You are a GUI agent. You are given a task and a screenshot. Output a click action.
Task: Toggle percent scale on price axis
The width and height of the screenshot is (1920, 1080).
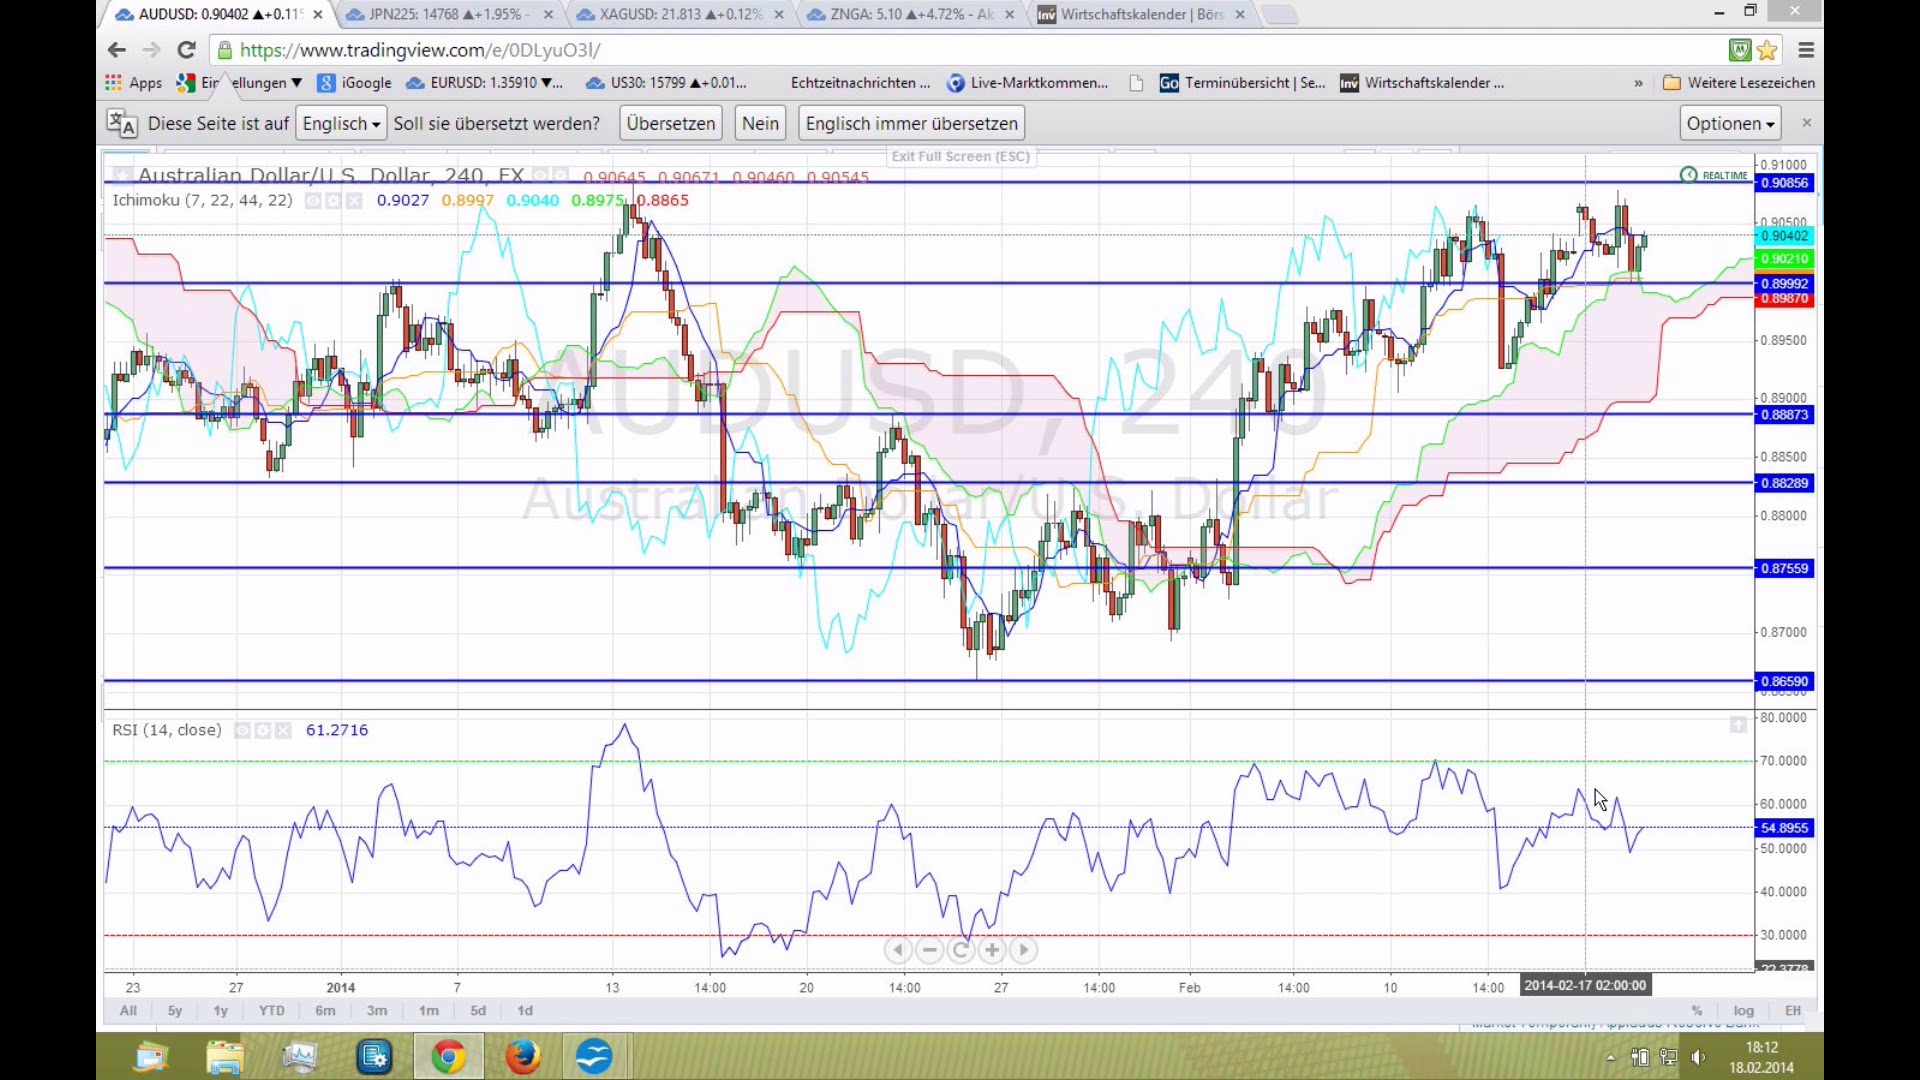point(1697,1011)
